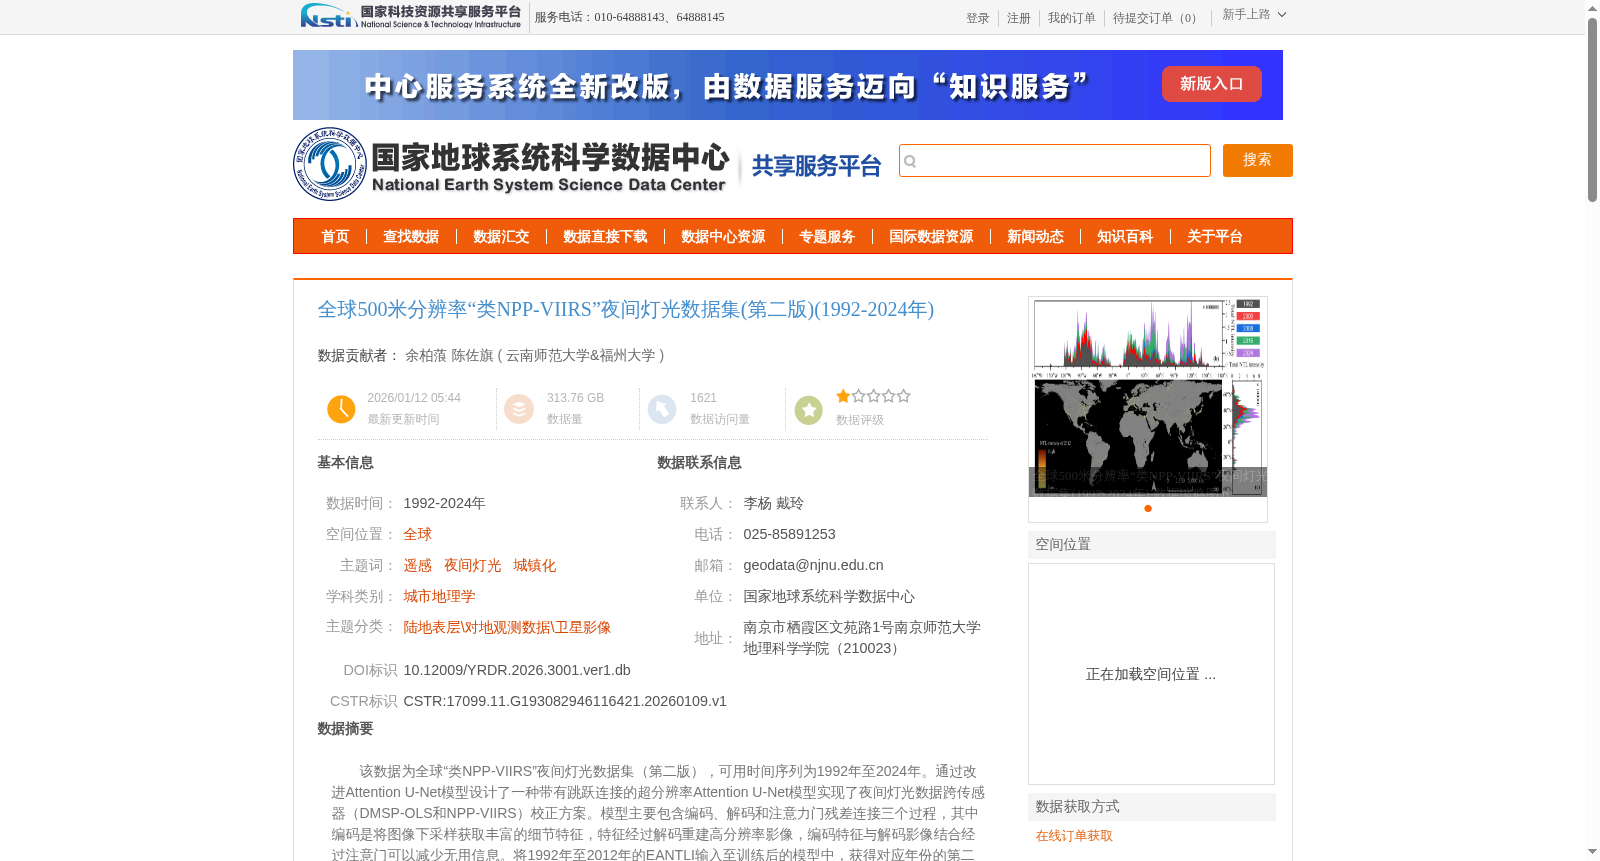This screenshot has width=1600, height=861.
Task: Click the 陆地表层\对地观测数据\卫星影像 category link
Action: (507, 627)
